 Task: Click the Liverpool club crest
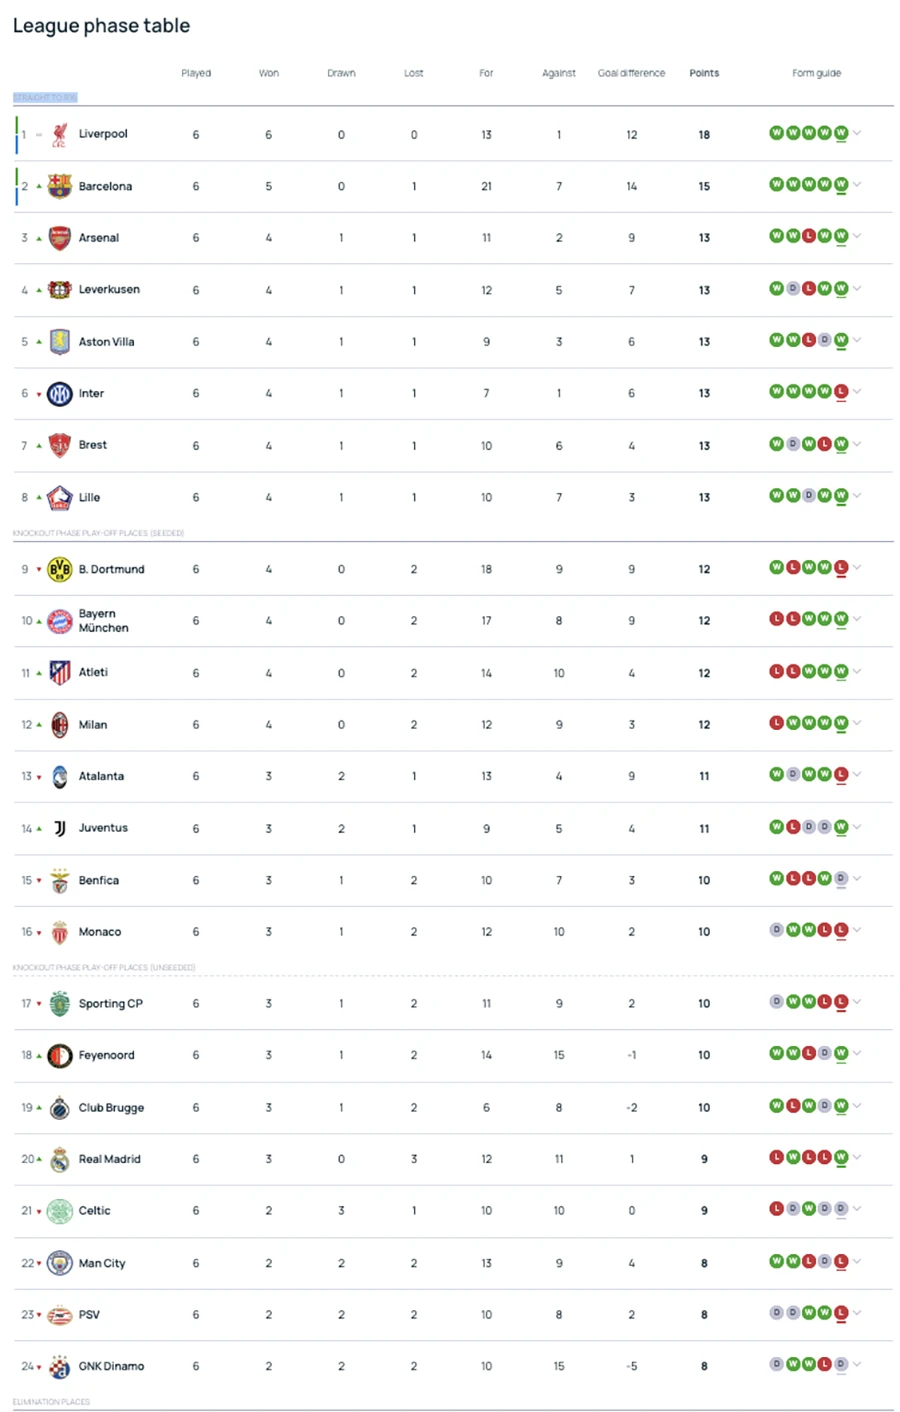[x=59, y=134]
